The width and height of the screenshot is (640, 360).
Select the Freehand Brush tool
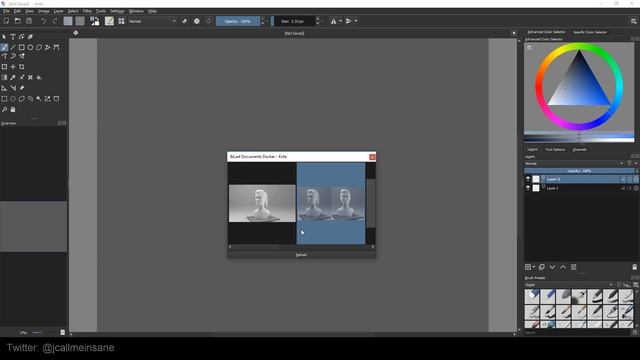click(4, 47)
